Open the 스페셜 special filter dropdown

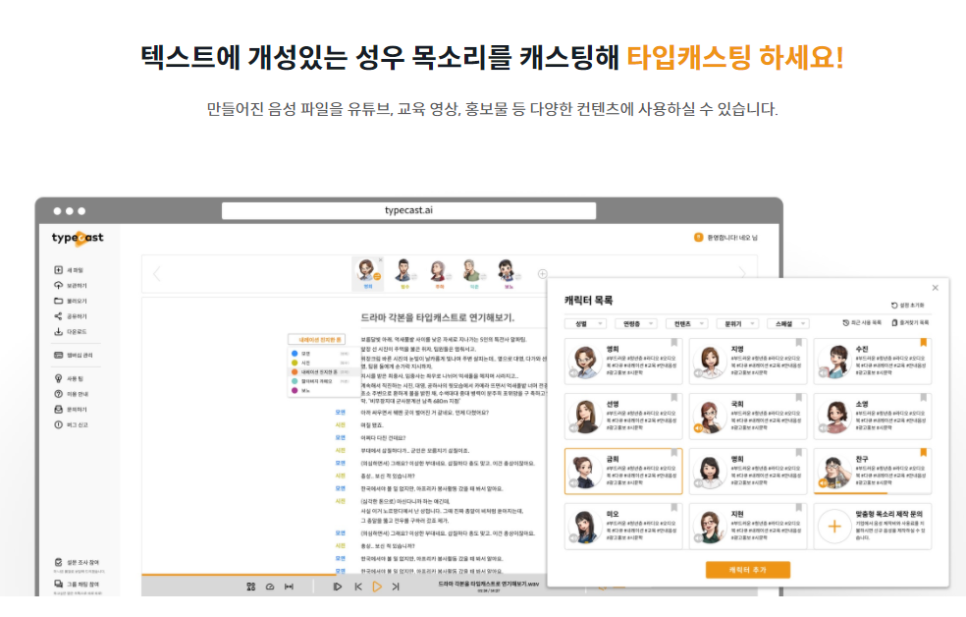pos(788,323)
